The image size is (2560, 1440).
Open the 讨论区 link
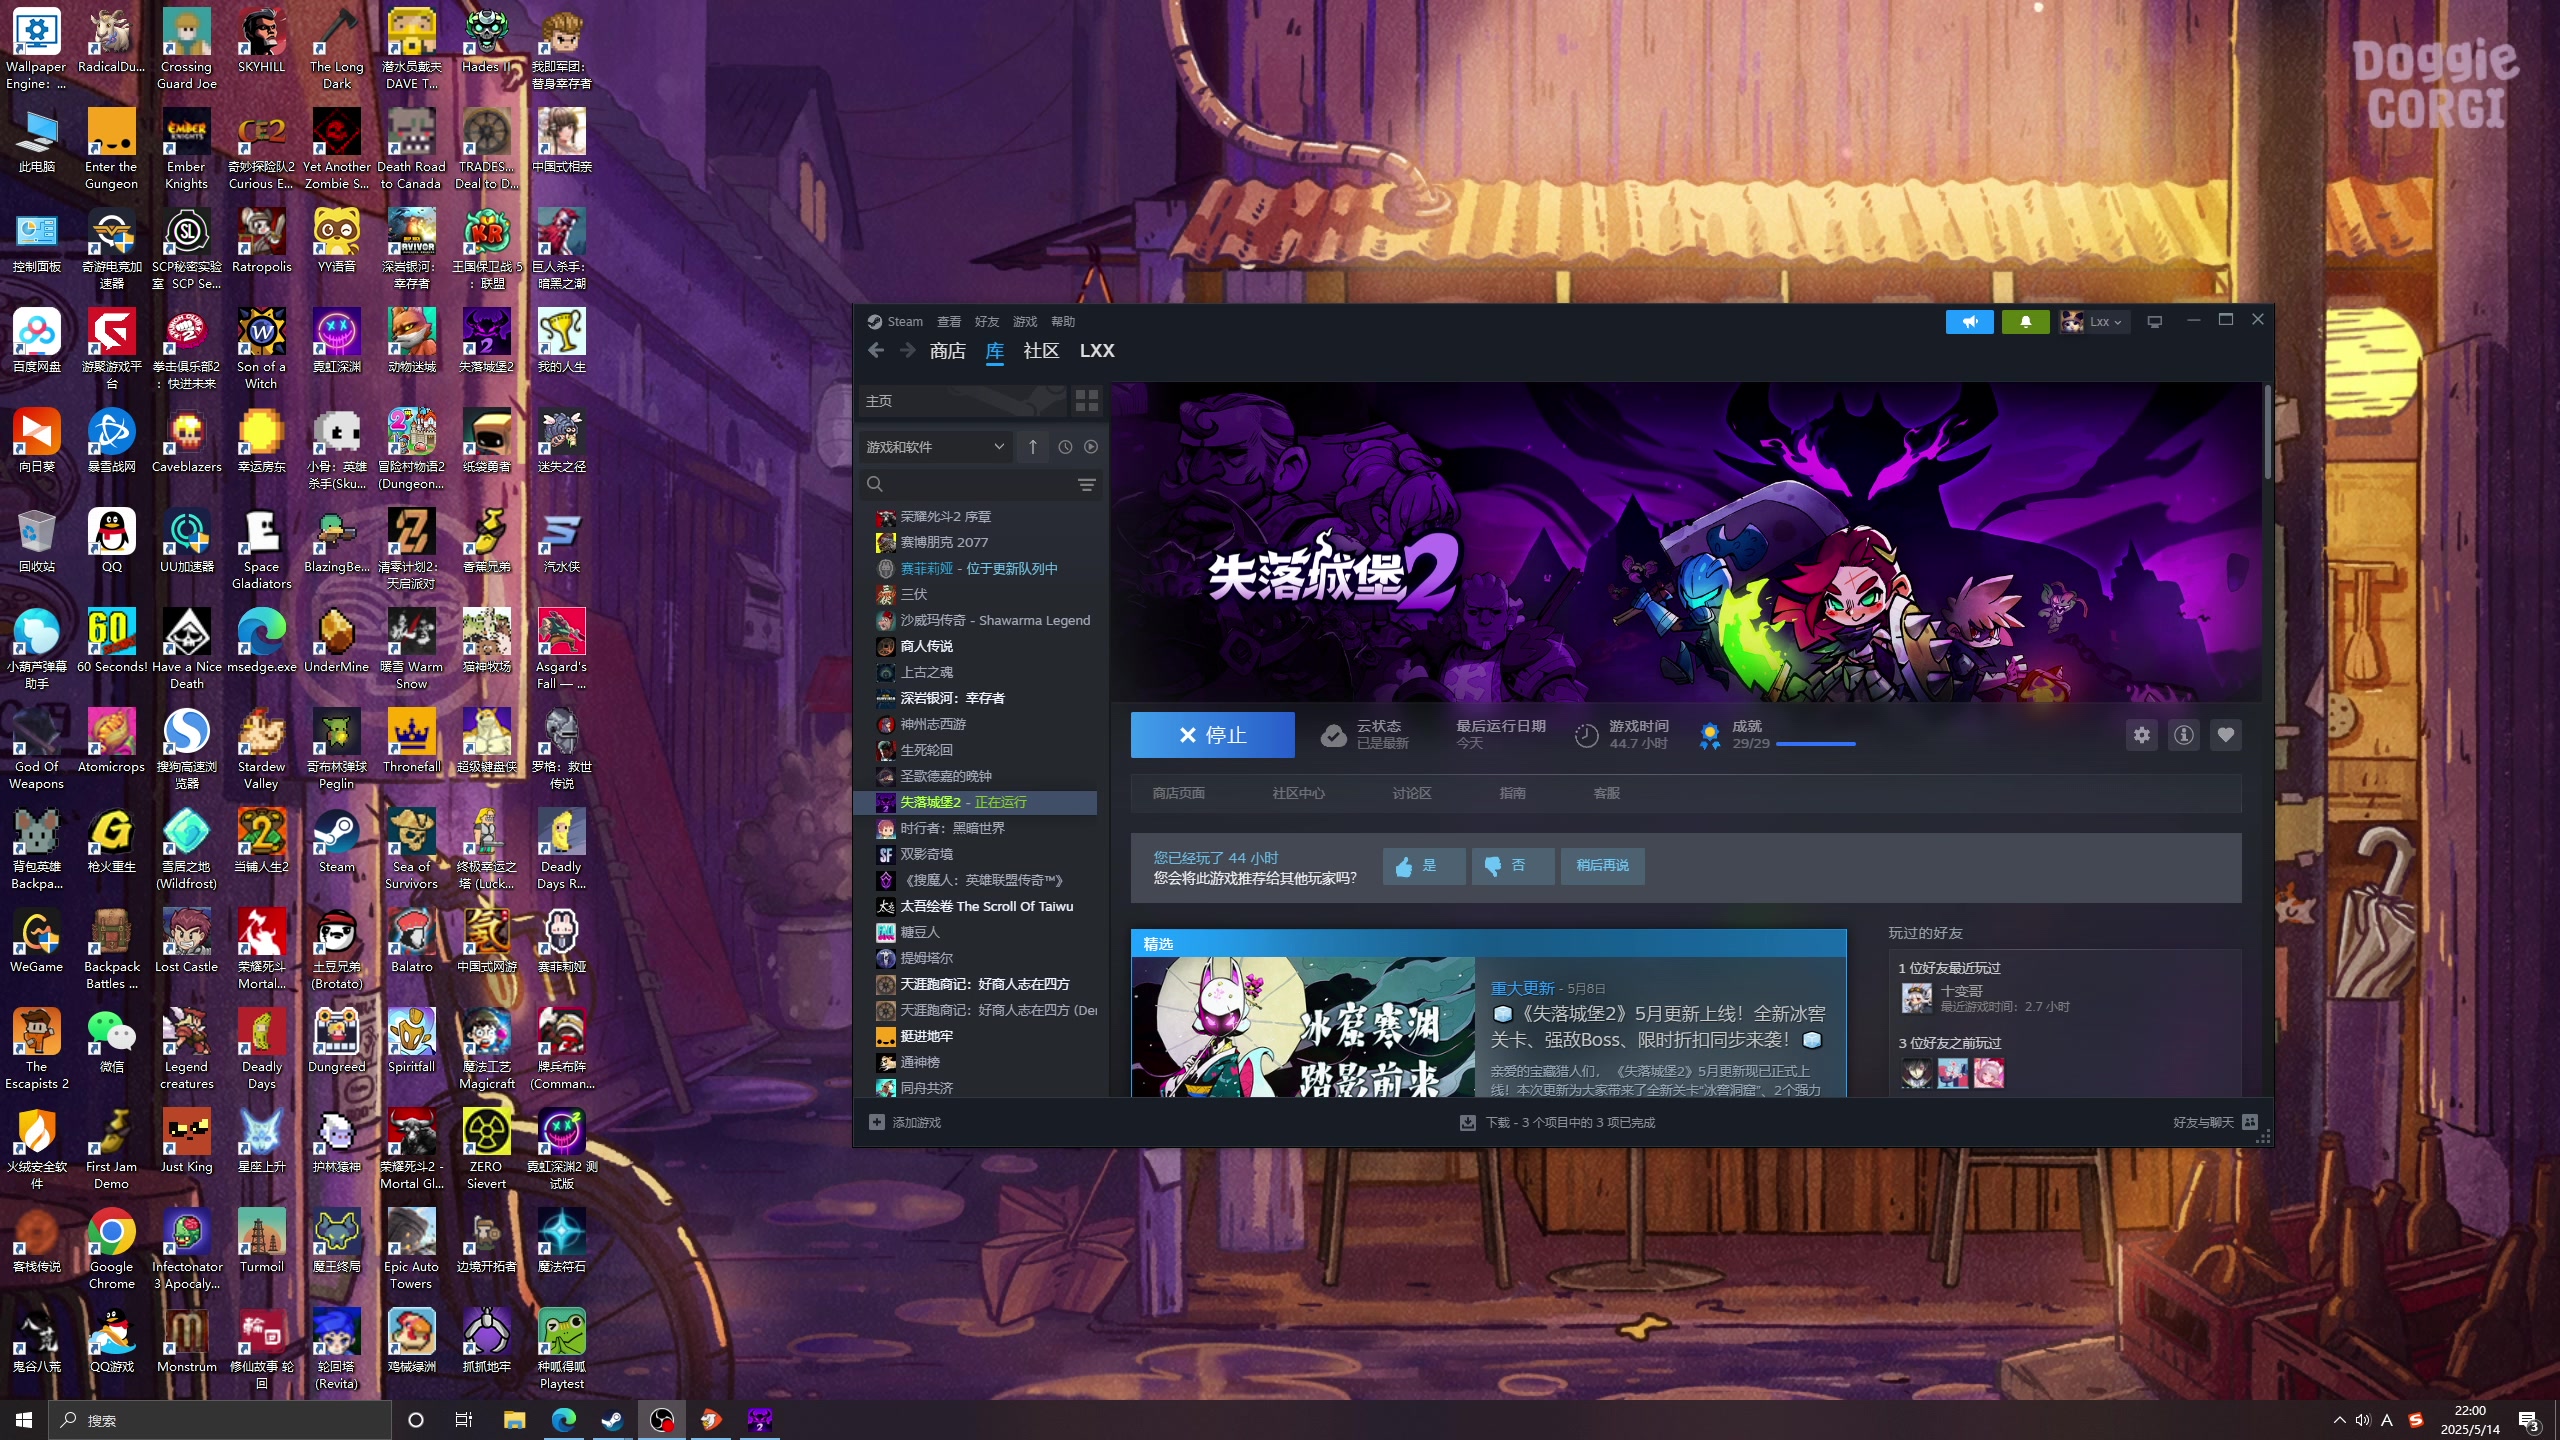[1411, 793]
